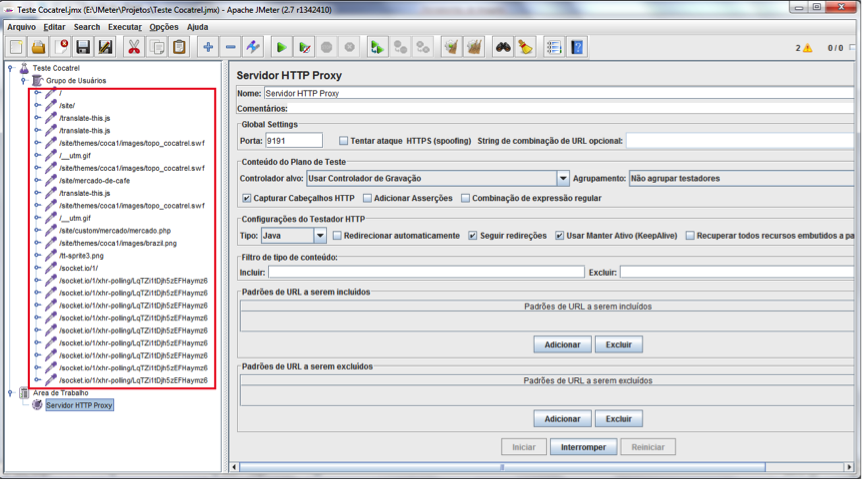Viewport: 862px width, 480px height.
Task: Click inside the Porta 9191 field
Action: [294, 141]
